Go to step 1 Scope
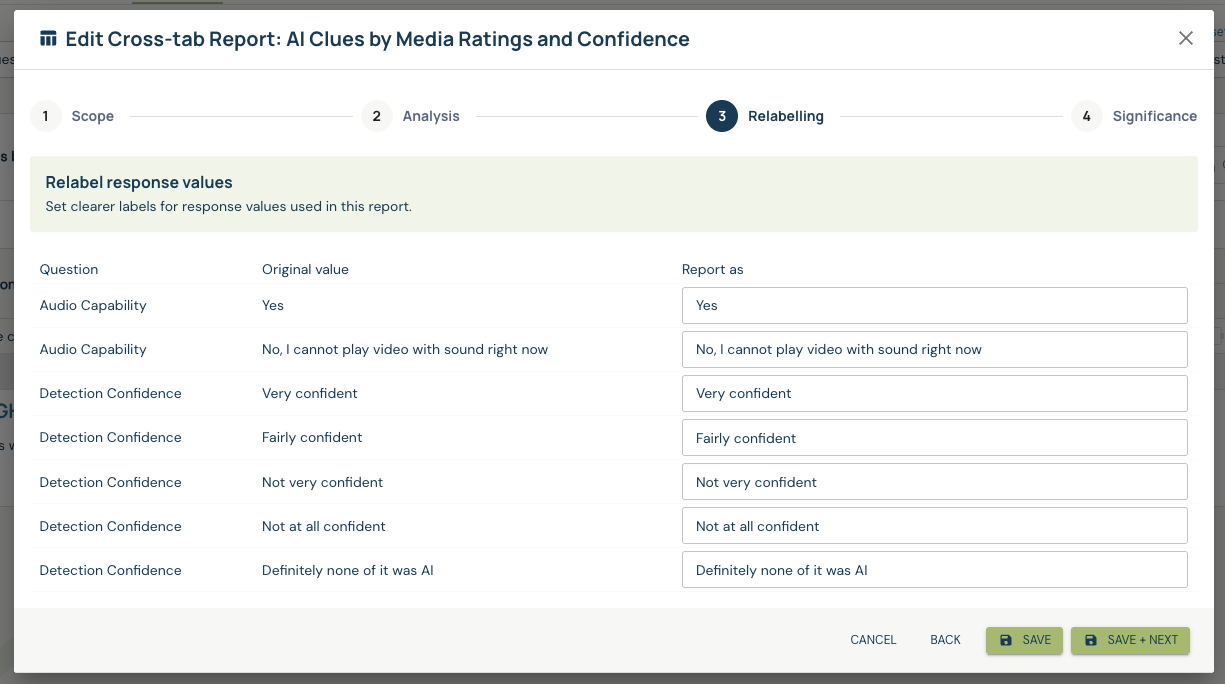Viewport: 1225px width, 684px height. [x=72, y=116]
